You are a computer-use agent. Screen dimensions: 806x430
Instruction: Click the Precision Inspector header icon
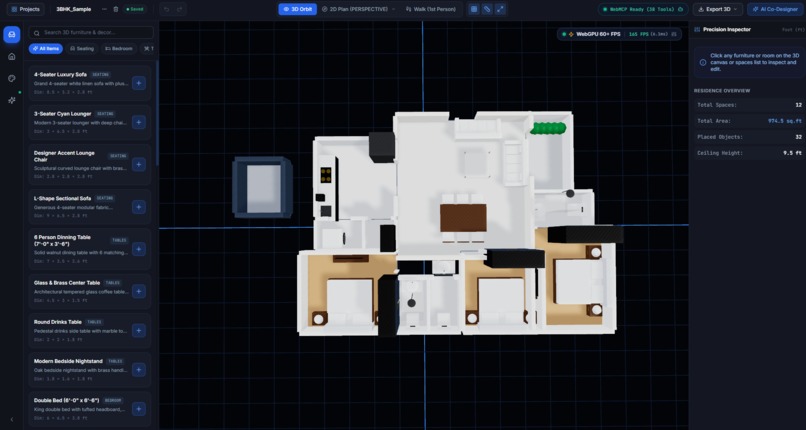pyautogui.click(x=697, y=30)
